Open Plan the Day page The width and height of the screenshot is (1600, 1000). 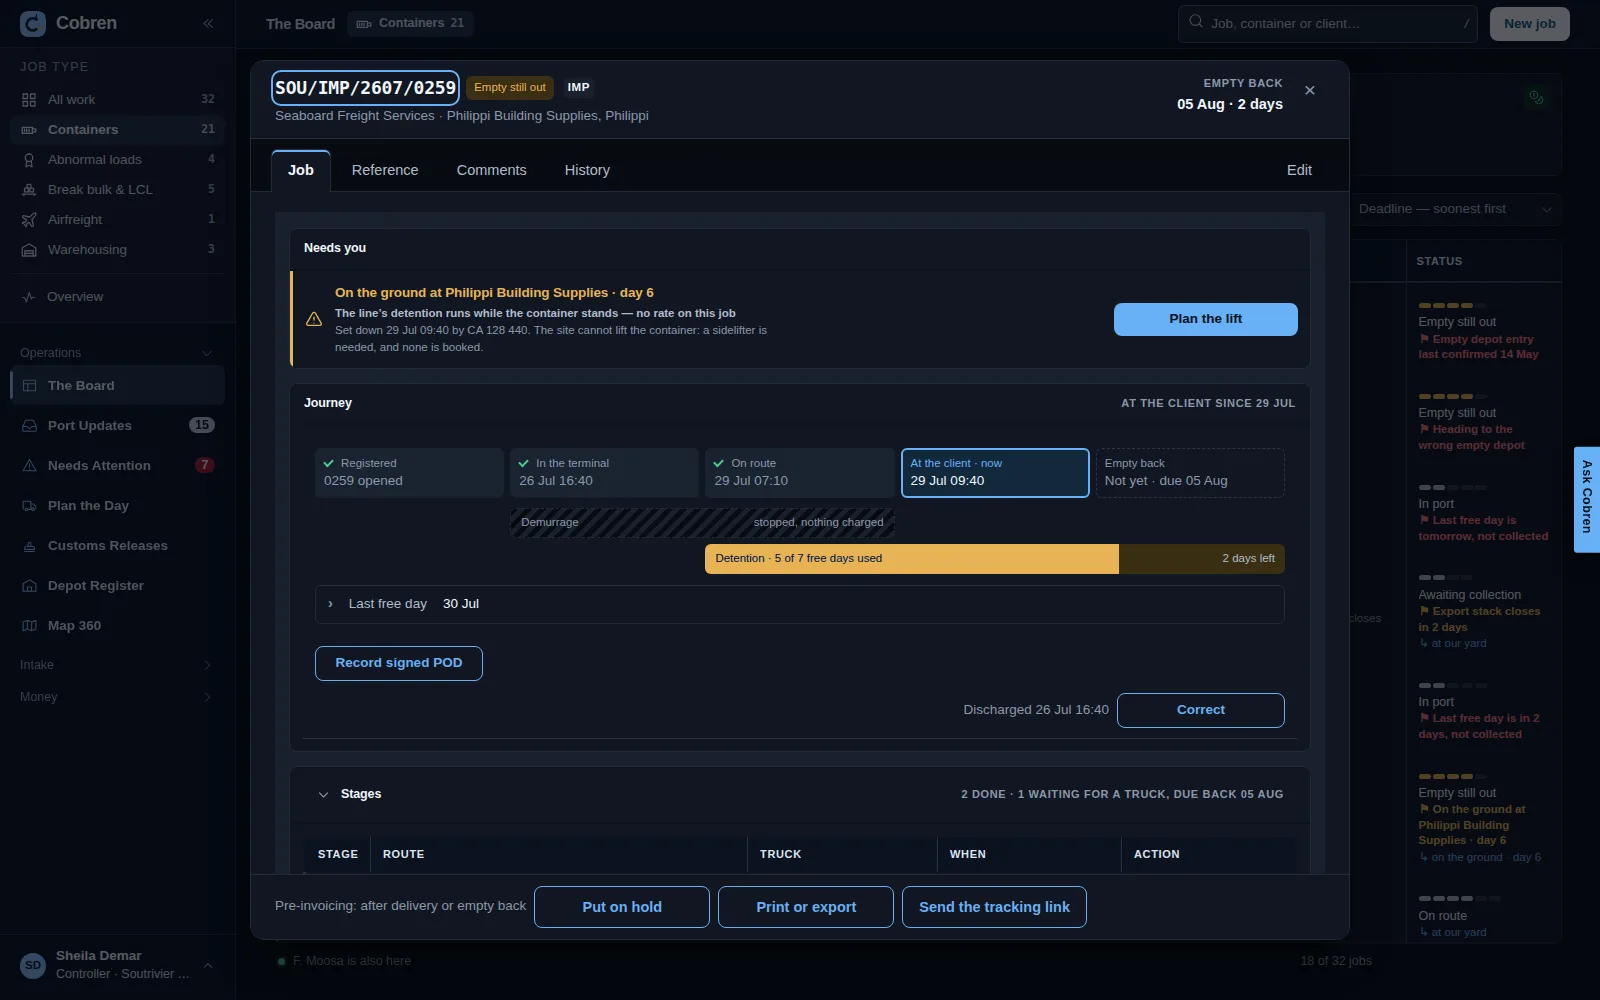118,505
